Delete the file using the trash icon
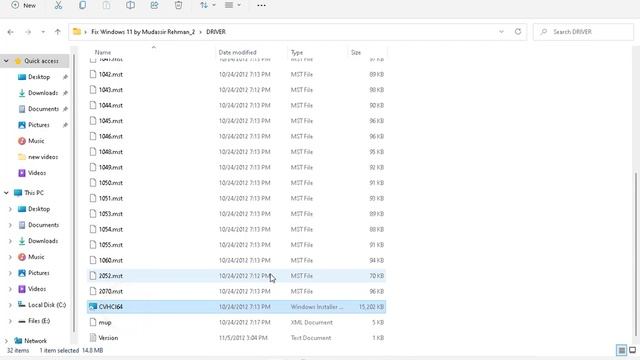The width and height of the screenshot is (640, 360). click(x=178, y=5)
